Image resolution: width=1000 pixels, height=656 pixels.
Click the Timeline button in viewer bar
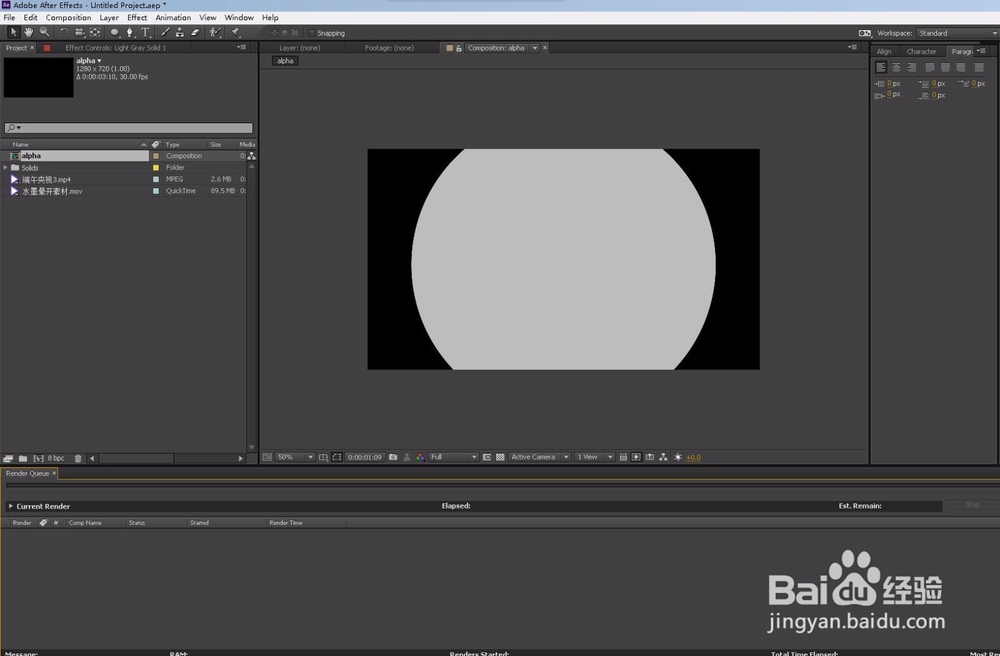(649, 457)
